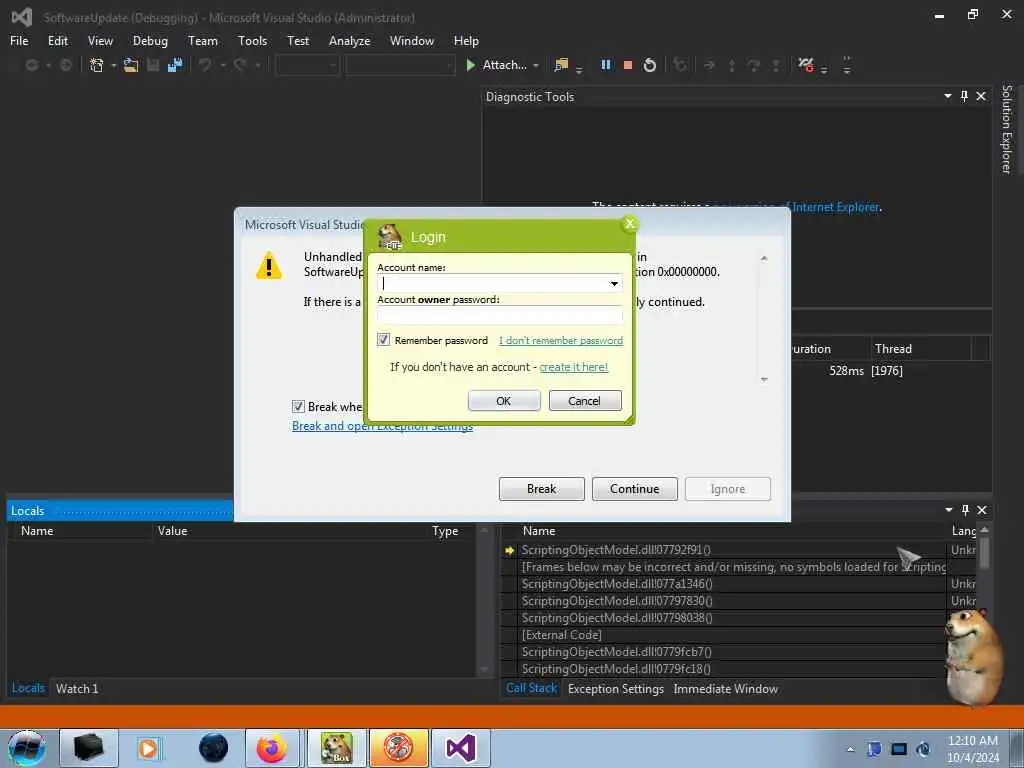Click the New Project toolbar icon
The width and height of the screenshot is (1024, 768).
point(97,65)
